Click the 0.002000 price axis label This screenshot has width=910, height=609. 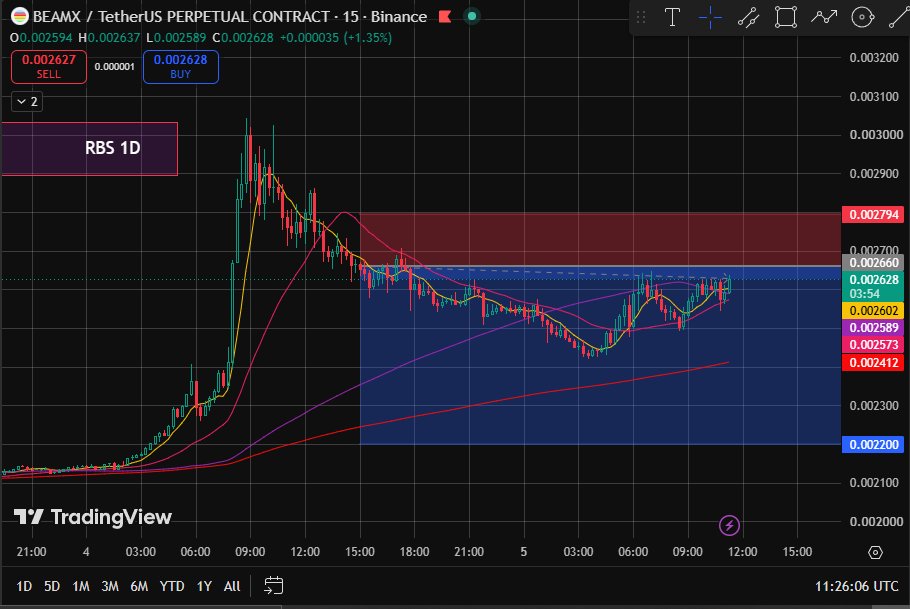coord(876,521)
